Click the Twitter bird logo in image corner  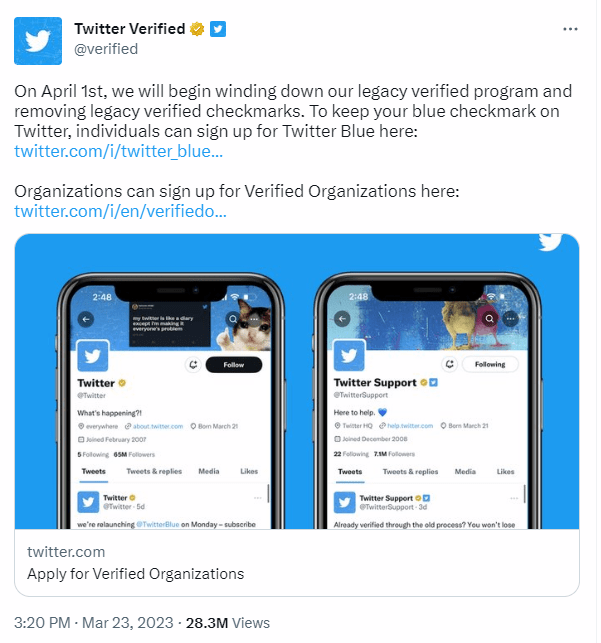pos(551,243)
